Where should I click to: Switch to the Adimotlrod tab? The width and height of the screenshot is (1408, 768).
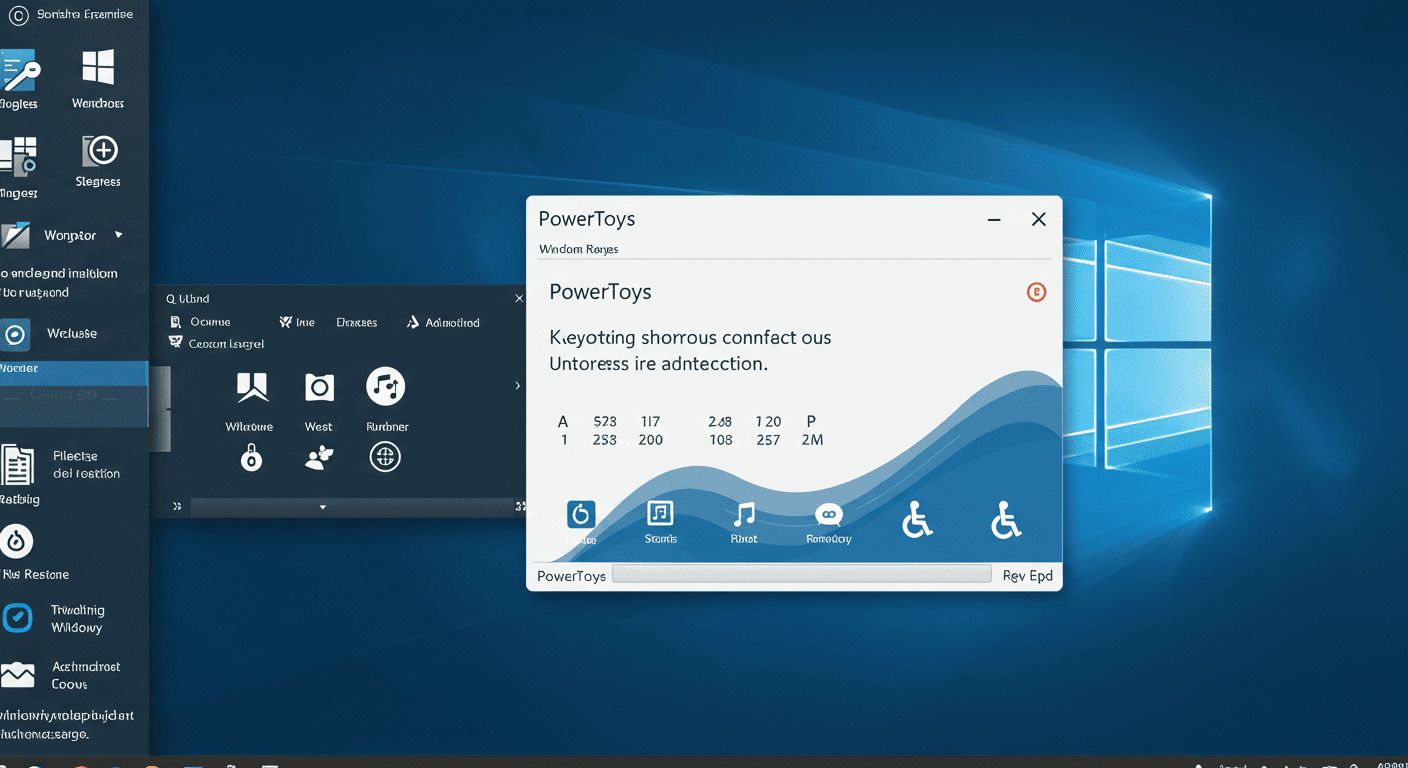[443, 322]
